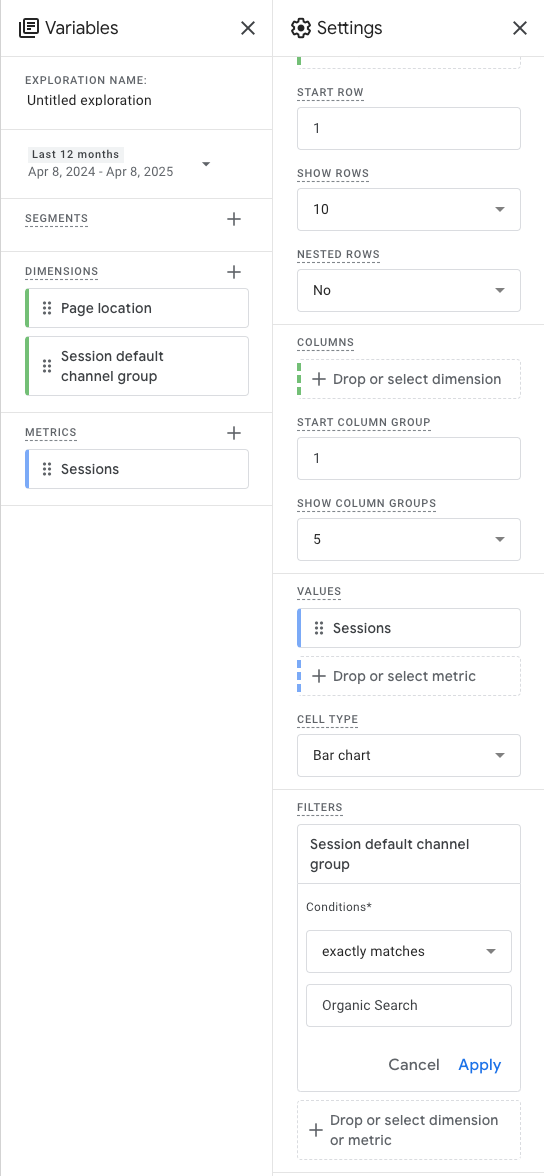Image resolution: width=544 pixels, height=1176 pixels.
Task: Close the Settings panel
Action: coord(519,28)
